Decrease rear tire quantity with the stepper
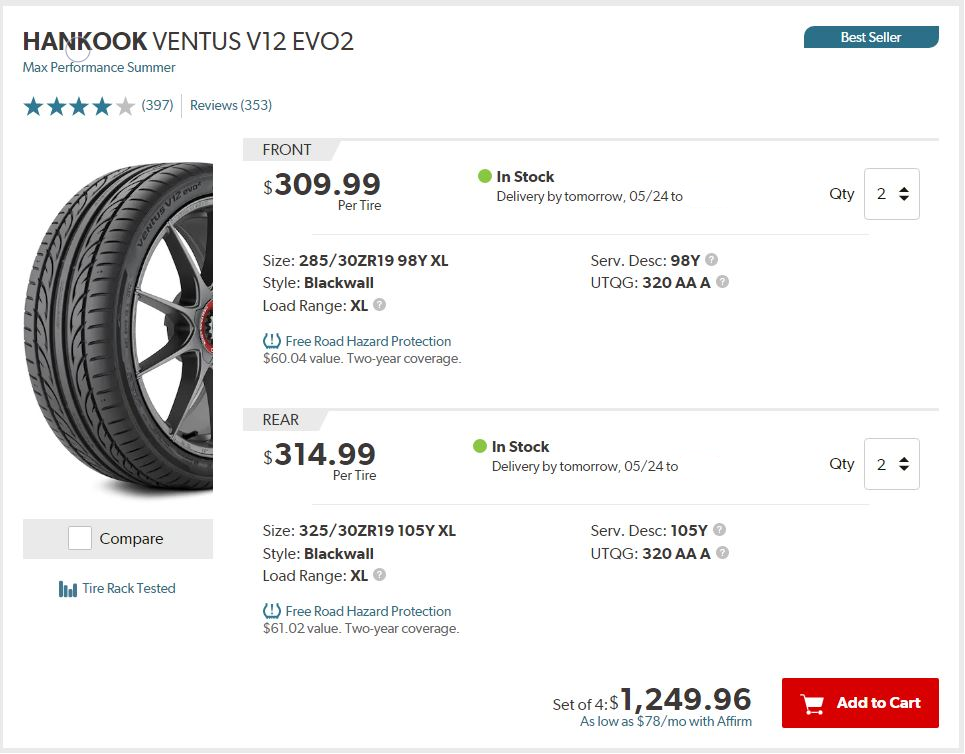This screenshot has width=965, height=754. pyautogui.click(x=905, y=470)
